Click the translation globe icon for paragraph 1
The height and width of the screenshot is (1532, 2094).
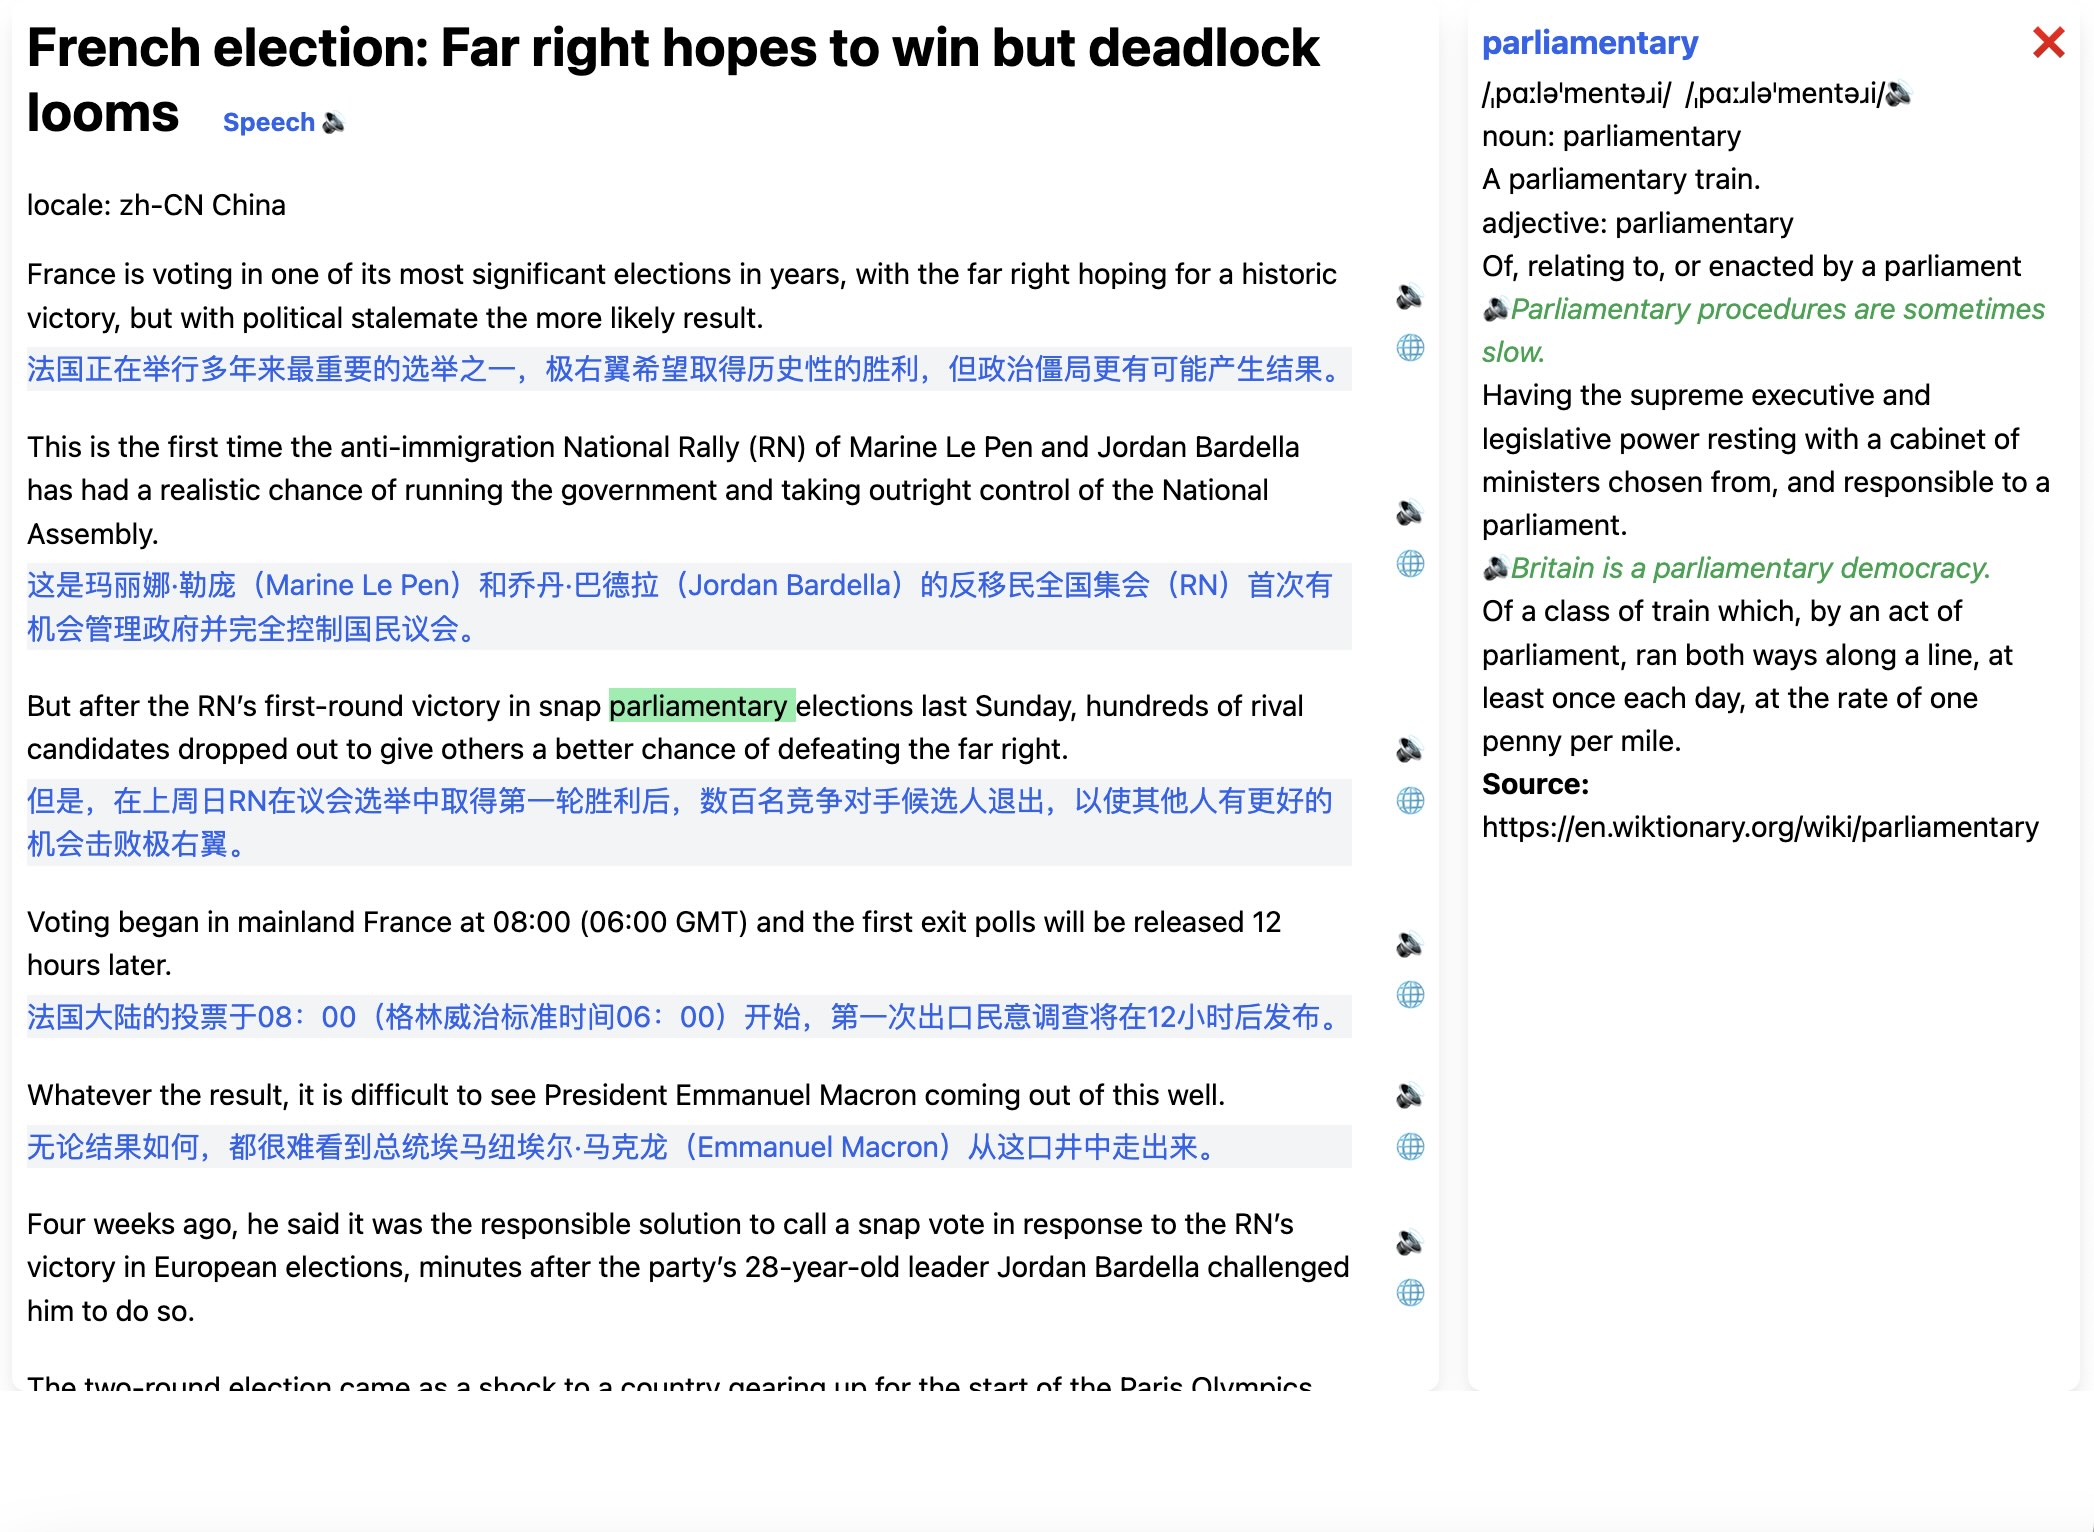1410,346
